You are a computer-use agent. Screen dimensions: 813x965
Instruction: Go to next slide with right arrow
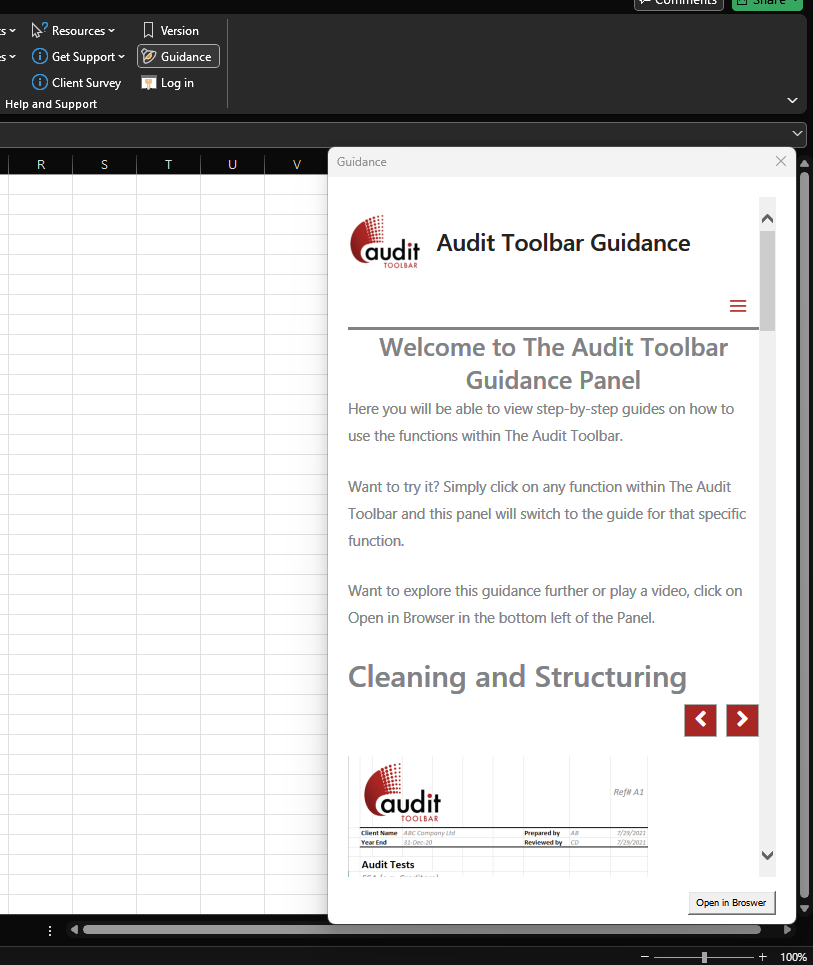coord(742,720)
